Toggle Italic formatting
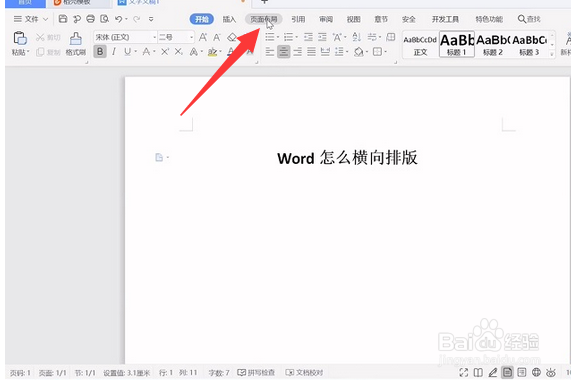Screen dimensions: 571x380 [x=114, y=52]
